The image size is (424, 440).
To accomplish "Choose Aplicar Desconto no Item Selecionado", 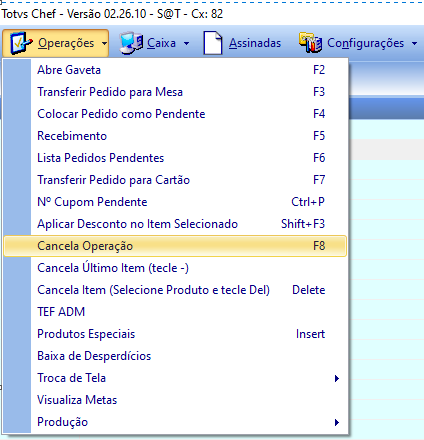I will (175, 224).
